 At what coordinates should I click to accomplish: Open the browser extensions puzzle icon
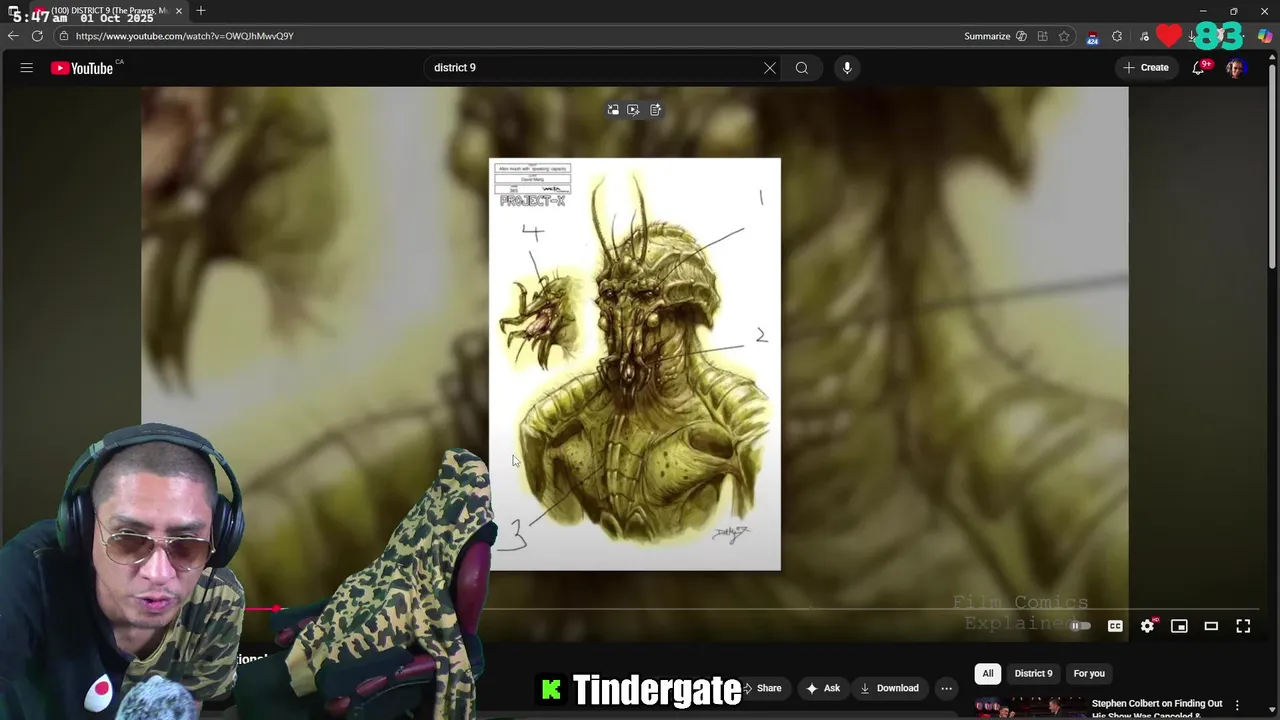[1117, 36]
